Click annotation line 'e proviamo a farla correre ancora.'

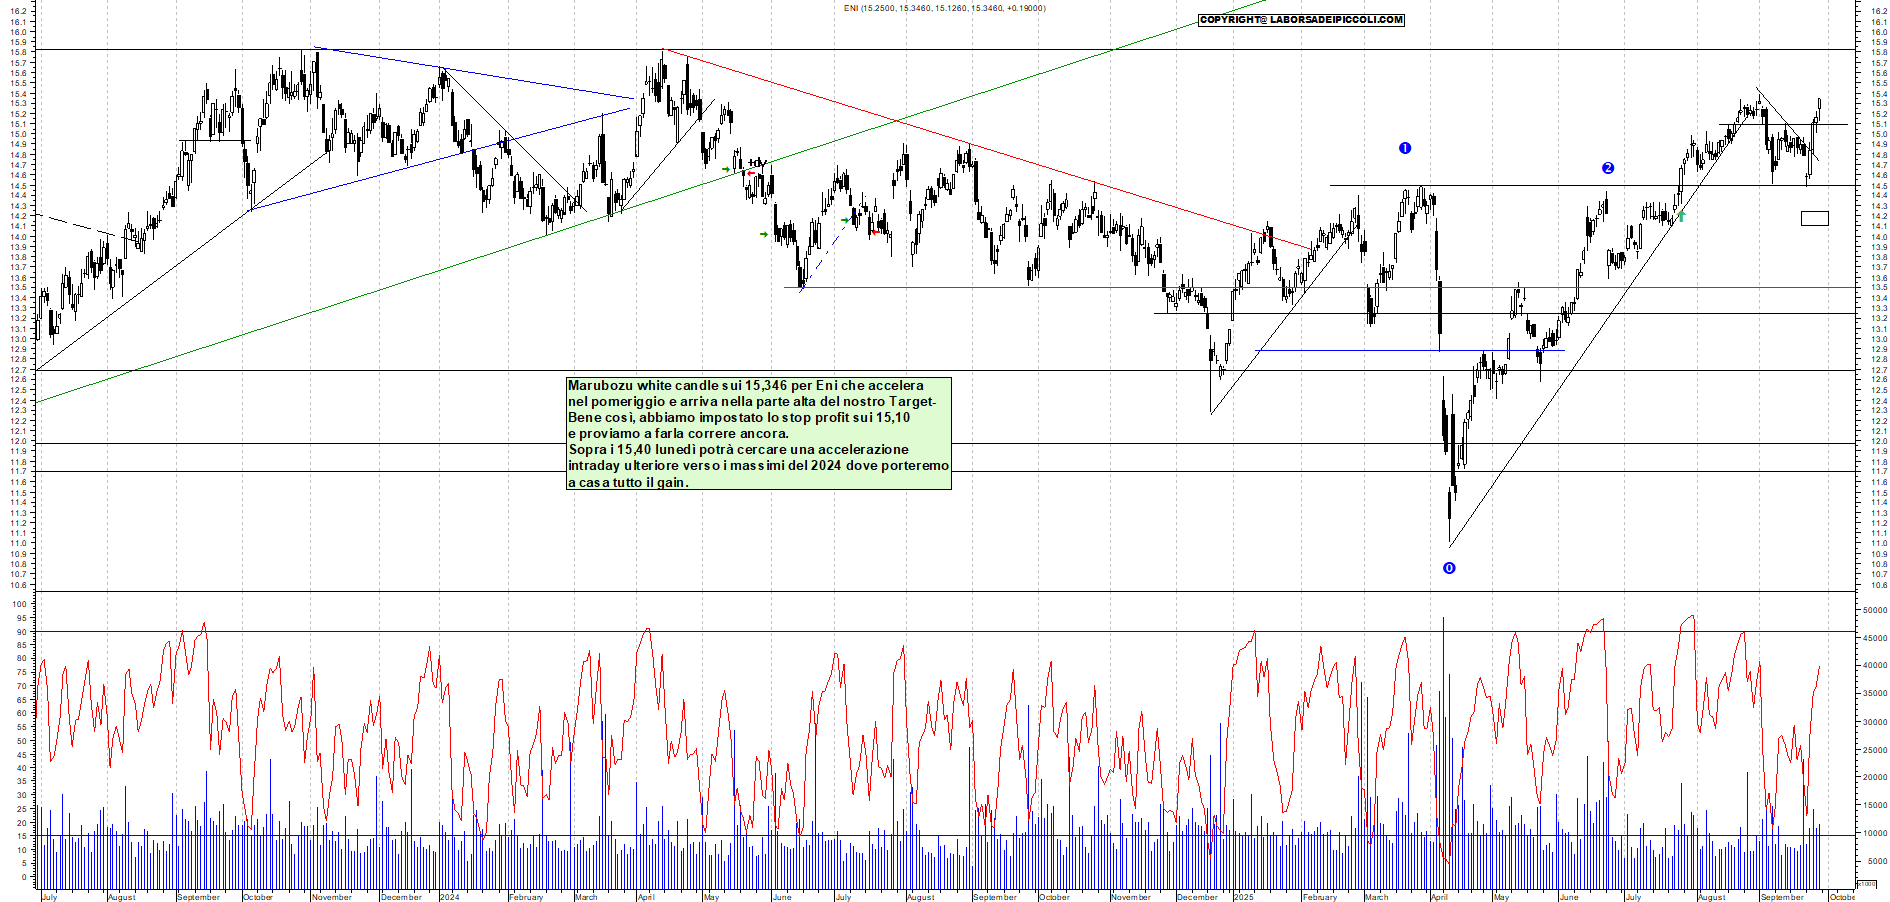coord(678,433)
